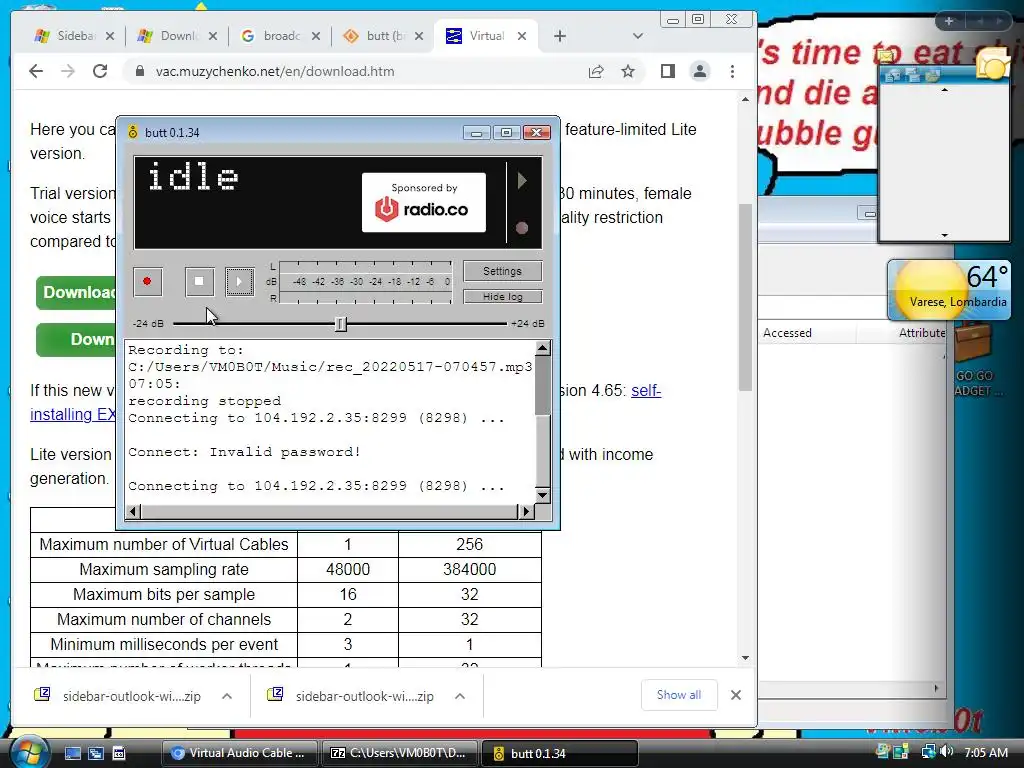This screenshot has width=1024, height=768.
Task: Switch to butt 0.1.34 taskbar button
Action: click(560, 753)
